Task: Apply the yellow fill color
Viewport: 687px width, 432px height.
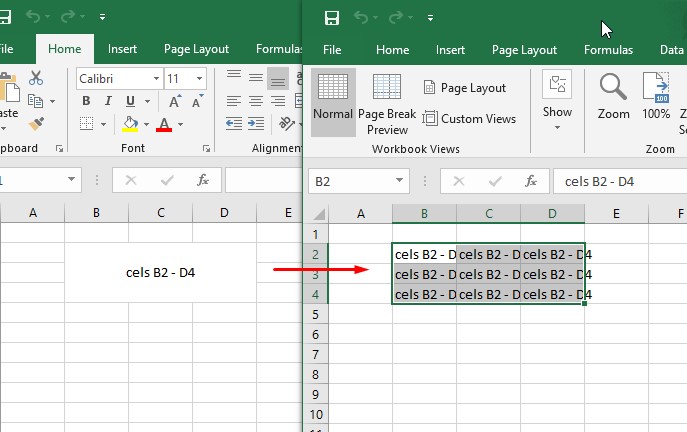Action: [x=129, y=124]
